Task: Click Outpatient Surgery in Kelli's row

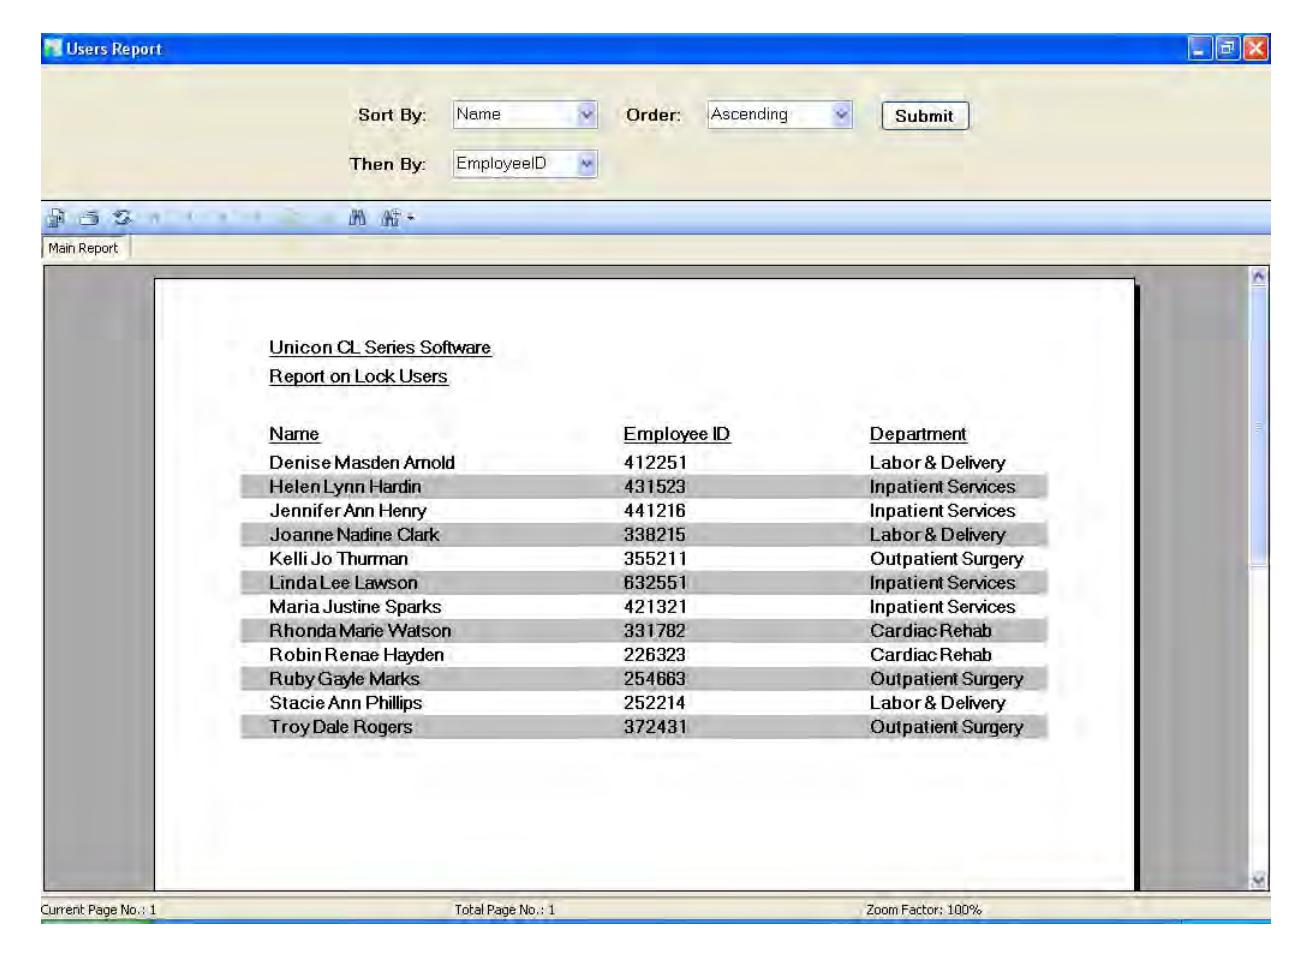Action: [946, 558]
